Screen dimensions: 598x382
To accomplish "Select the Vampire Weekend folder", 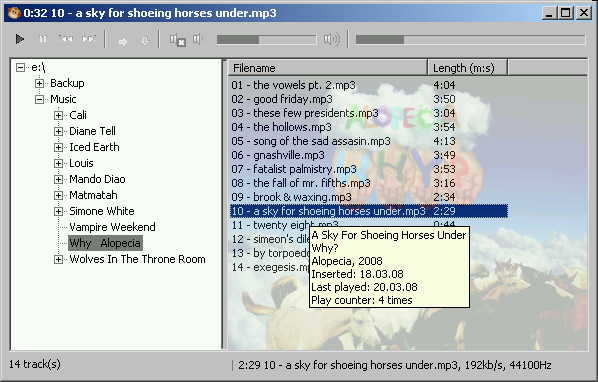I will pos(112,227).
